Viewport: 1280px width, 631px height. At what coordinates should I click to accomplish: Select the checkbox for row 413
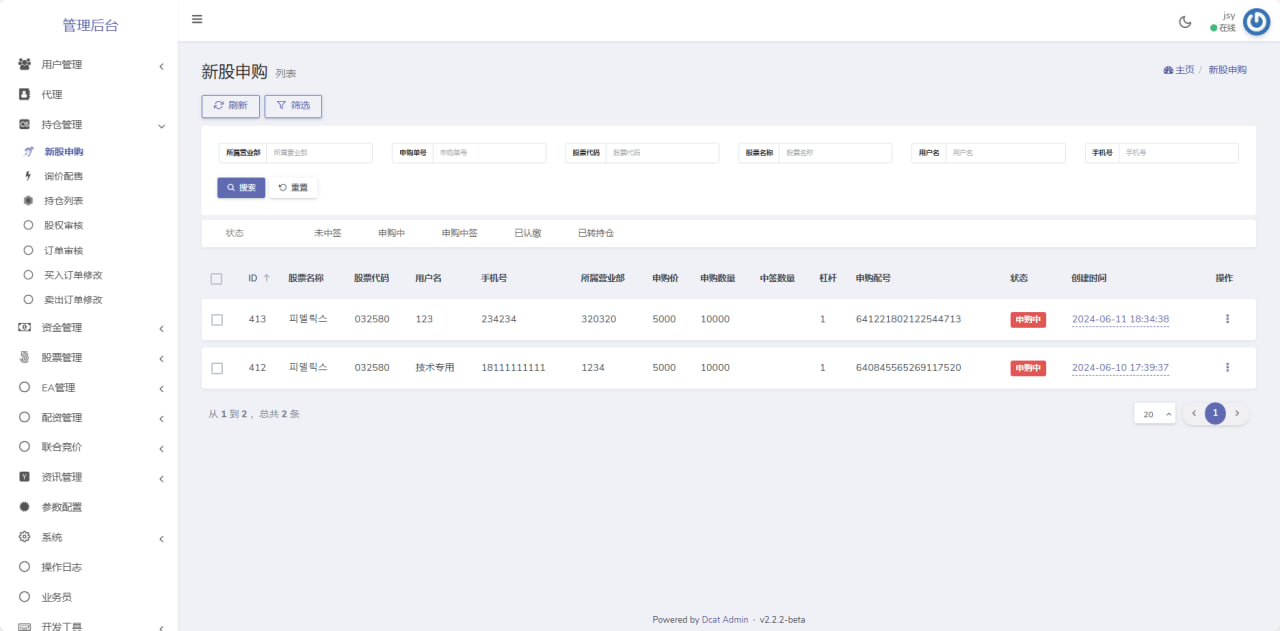[x=217, y=320]
